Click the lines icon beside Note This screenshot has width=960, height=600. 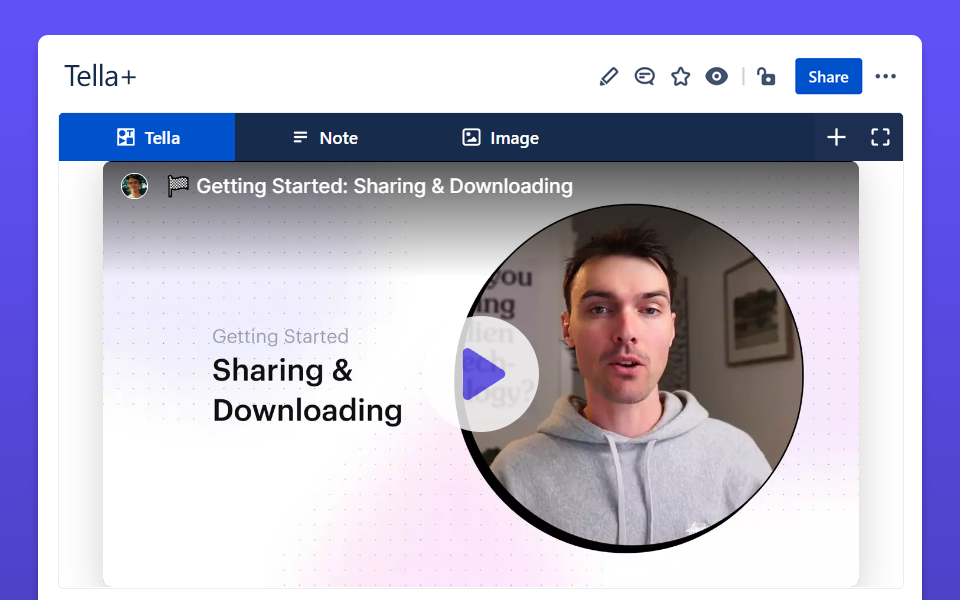coord(300,138)
